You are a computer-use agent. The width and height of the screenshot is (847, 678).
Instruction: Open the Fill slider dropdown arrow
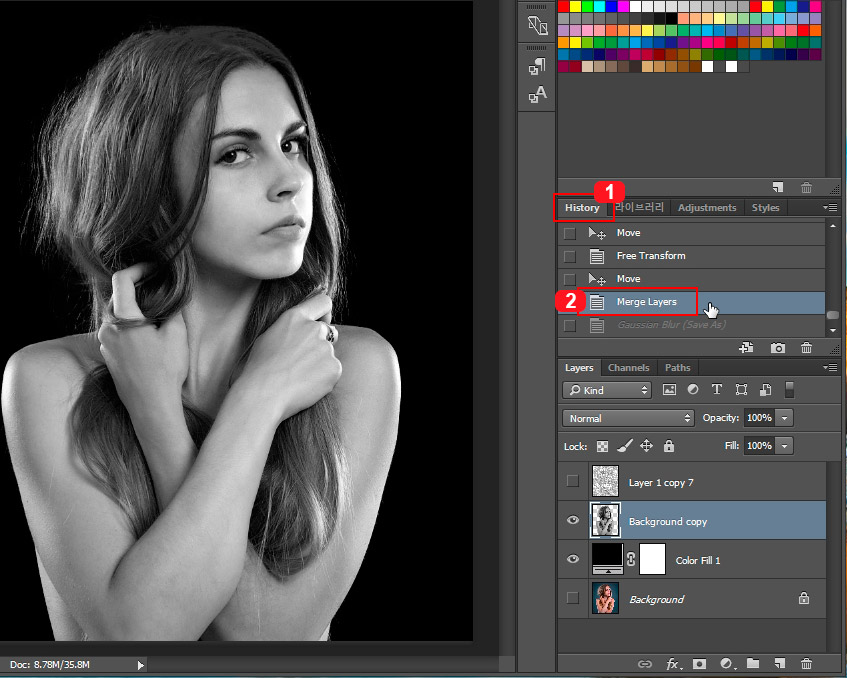(x=784, y=446)
